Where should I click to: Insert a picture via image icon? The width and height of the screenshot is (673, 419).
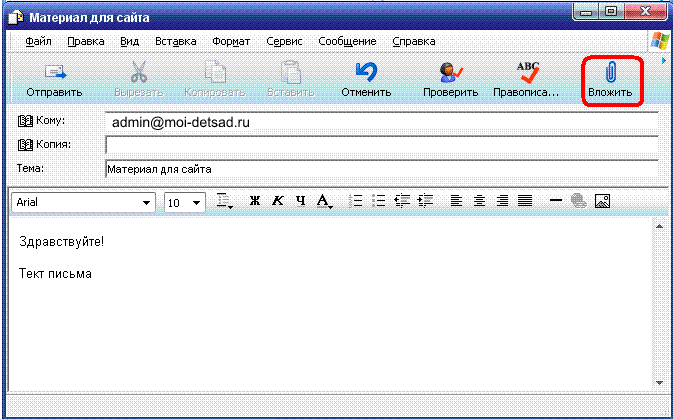click(x=602, y=201)
